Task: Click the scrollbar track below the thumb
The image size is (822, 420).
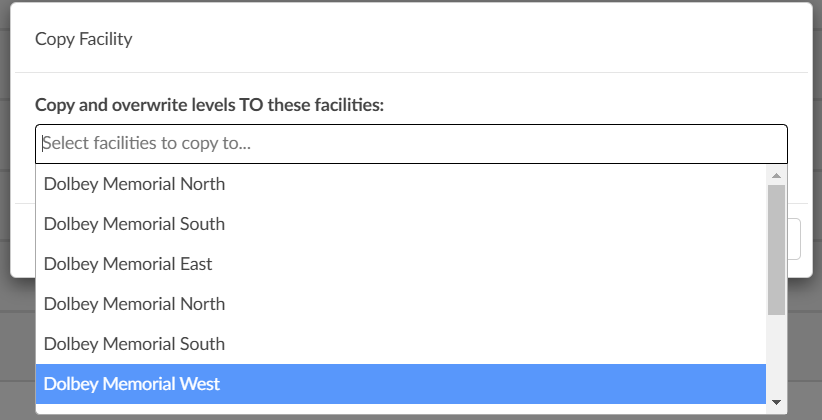Action: [x=776, y=354]
